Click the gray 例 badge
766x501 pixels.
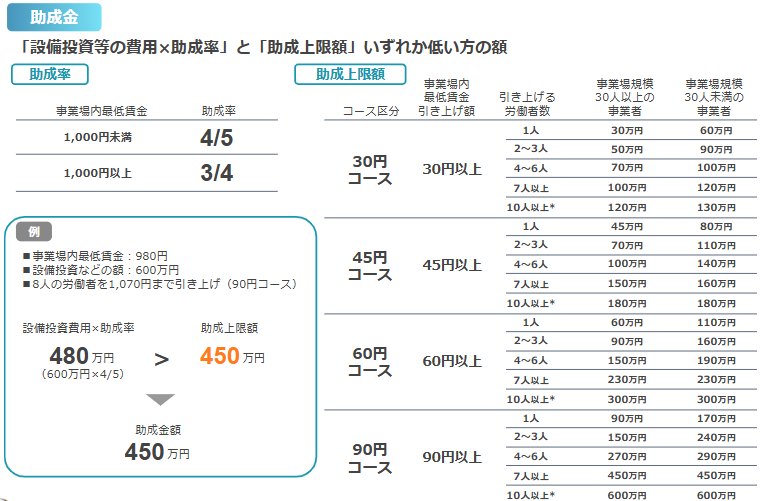(x=34, y=231)
